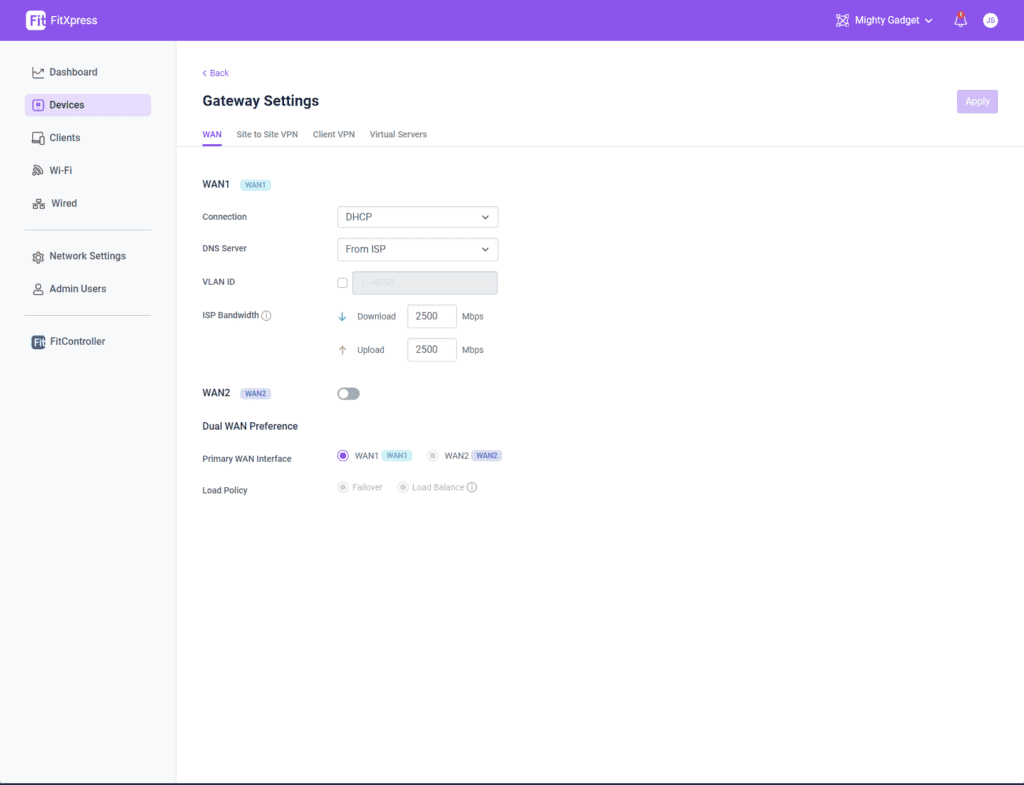Click the Wi-Fi icon in sidebar
The width and height of the screenshot is (1024, 785).
click(38, 171)
